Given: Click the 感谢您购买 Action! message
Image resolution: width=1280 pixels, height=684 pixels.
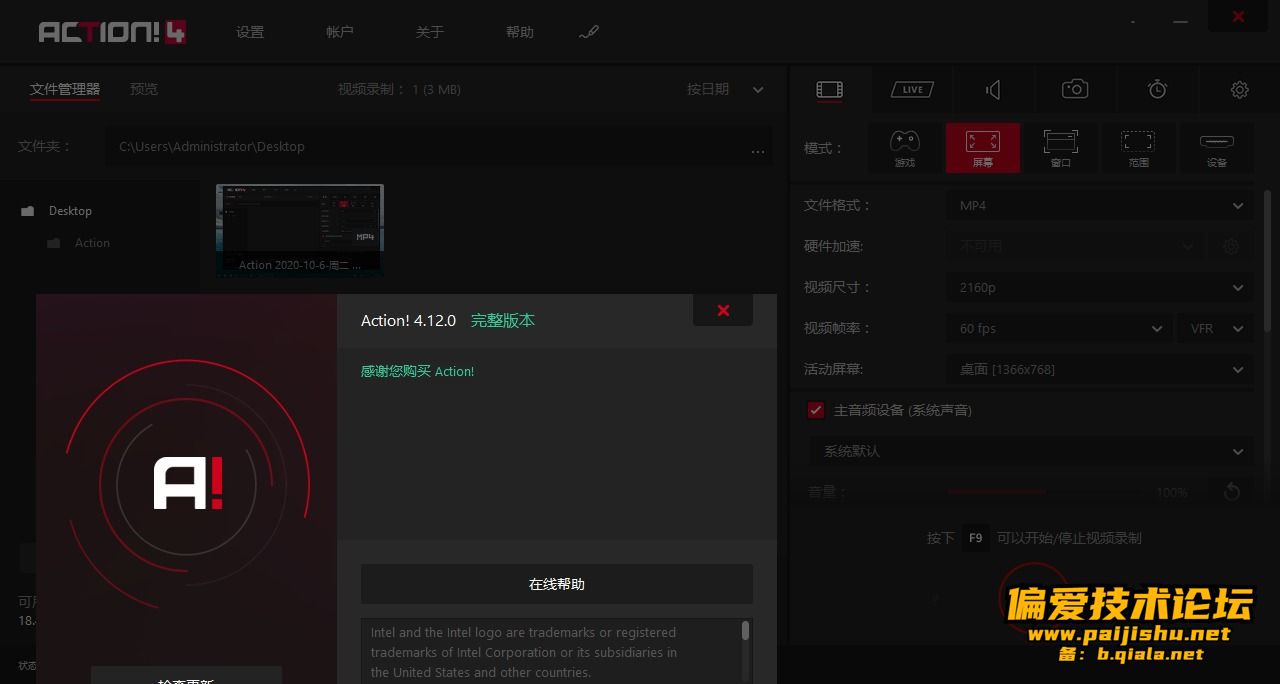Looking at the screenshot, I should [417, 371].
